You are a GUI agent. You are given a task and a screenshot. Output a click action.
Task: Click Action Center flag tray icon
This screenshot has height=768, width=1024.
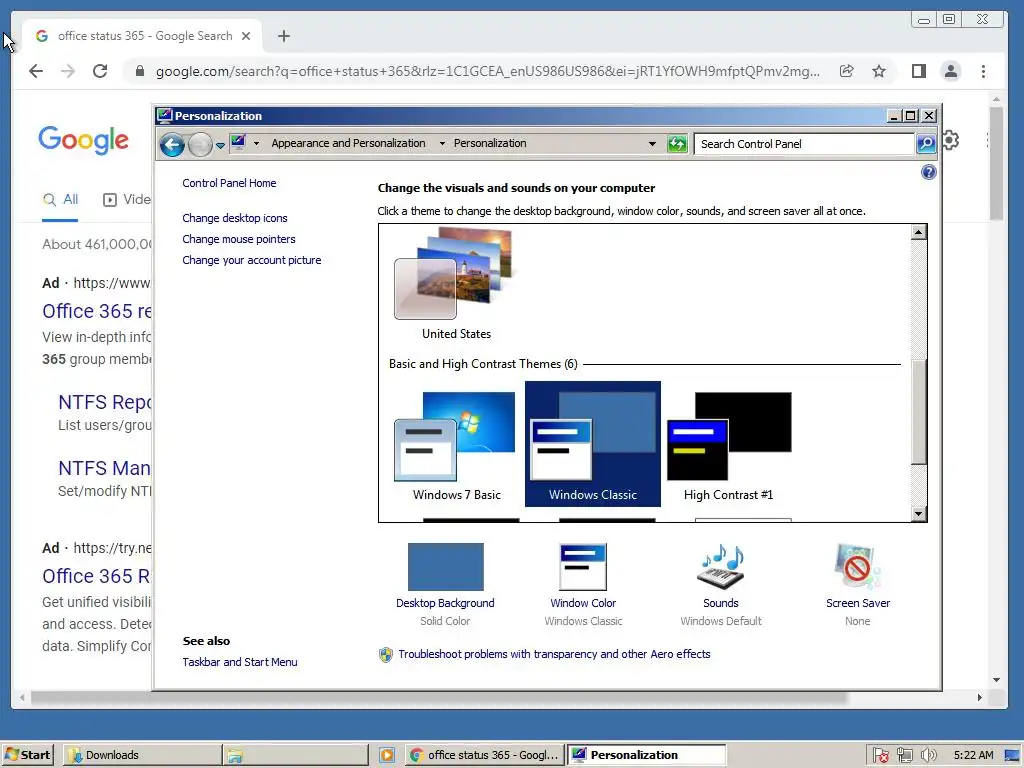point(880,756)
